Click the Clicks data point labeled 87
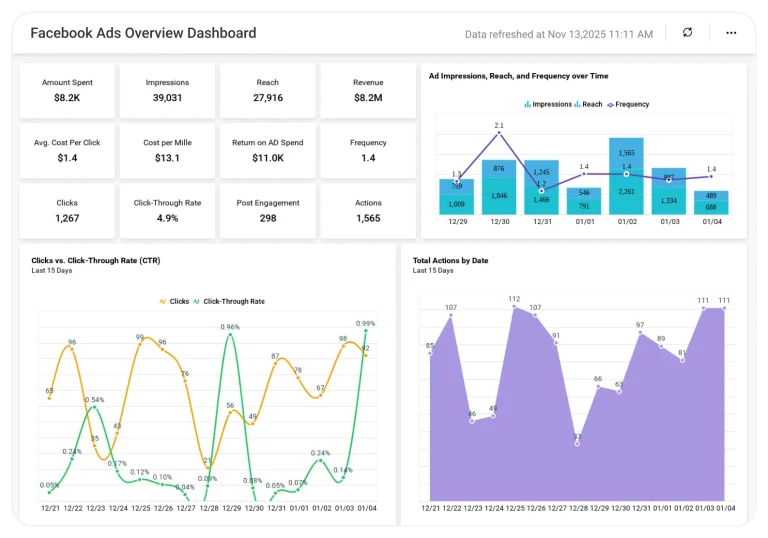 275,364
